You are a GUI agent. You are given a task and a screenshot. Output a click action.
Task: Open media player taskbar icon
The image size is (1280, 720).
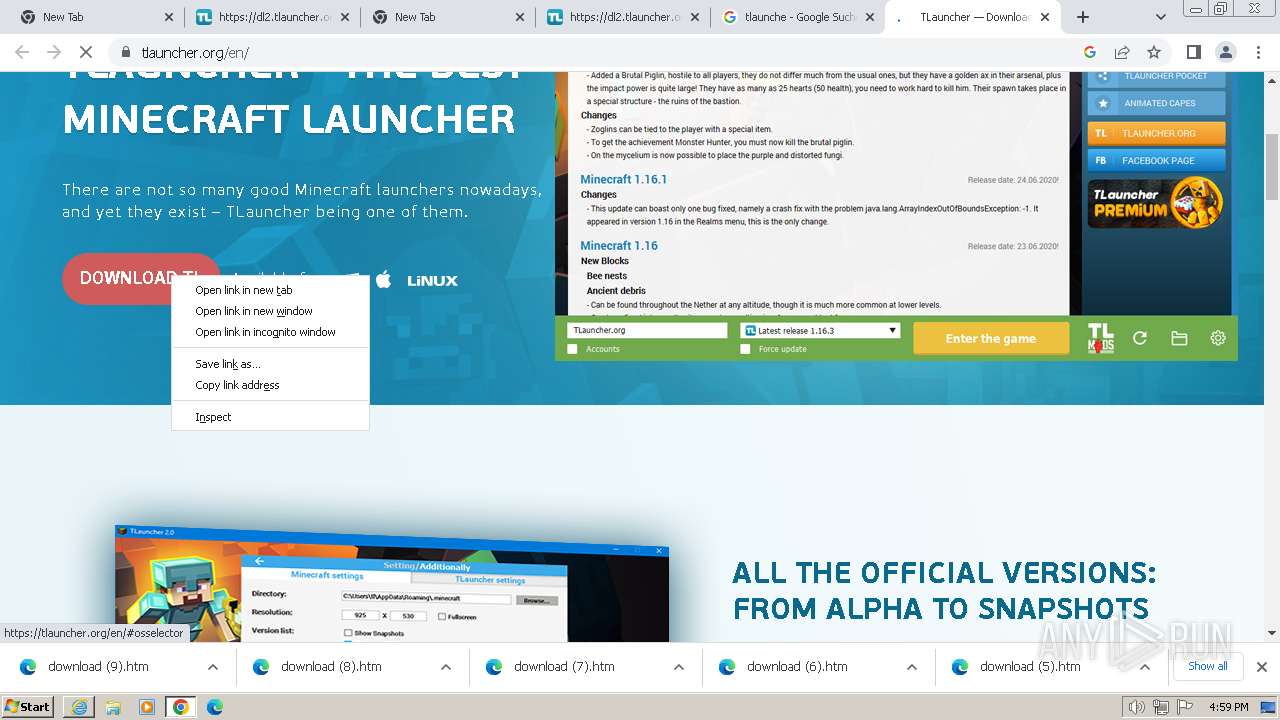(147, 707)
